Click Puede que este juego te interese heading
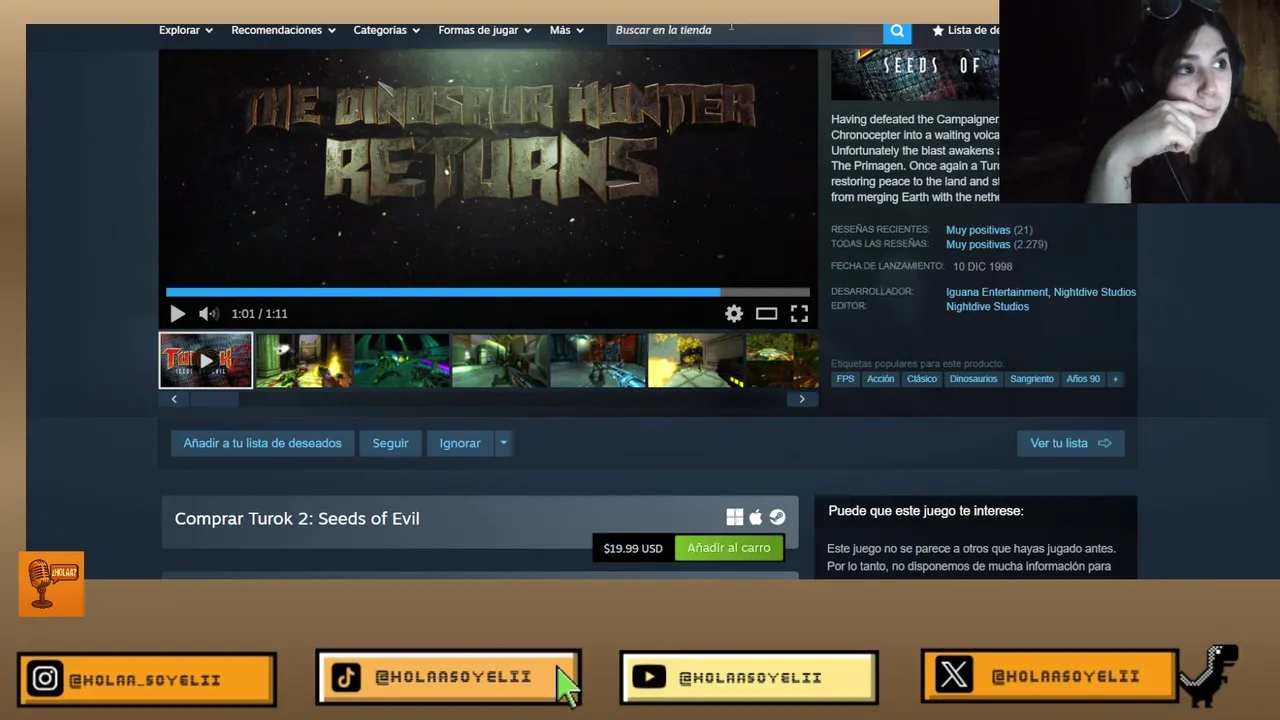This screenshot has width=1280, height=720. click(926, 511)
